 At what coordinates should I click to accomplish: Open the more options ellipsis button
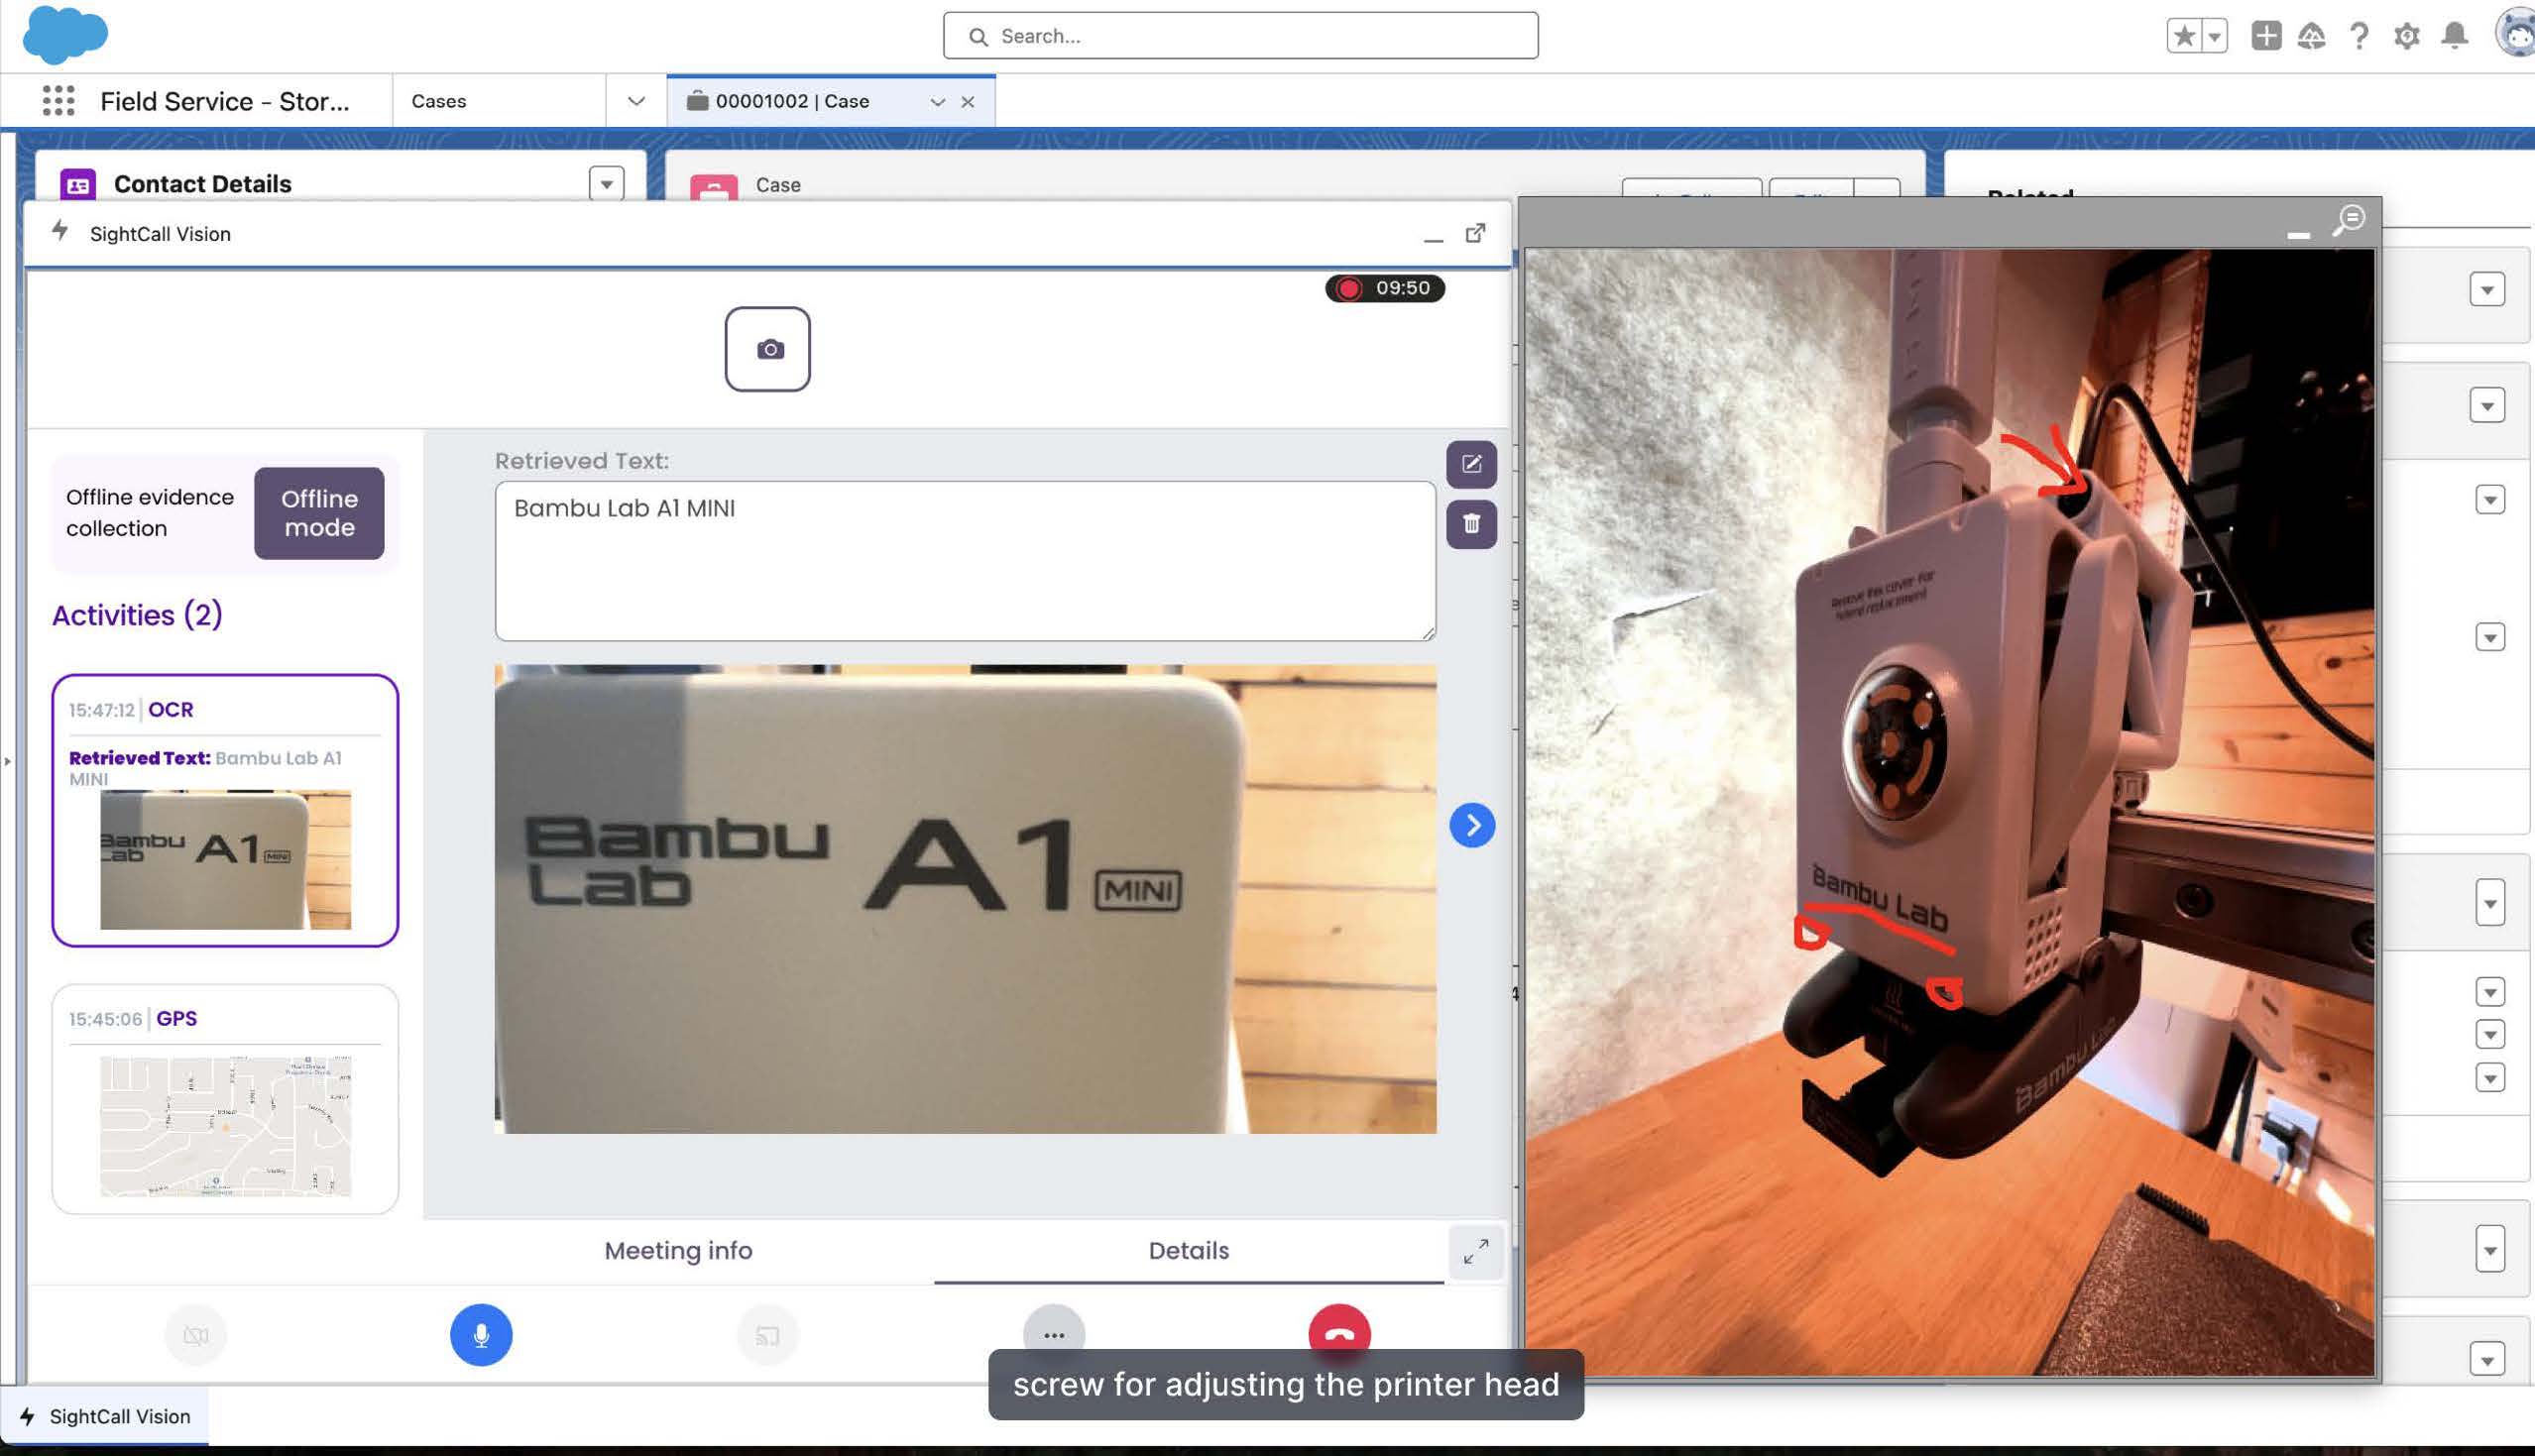(x=1054, y=1334)
